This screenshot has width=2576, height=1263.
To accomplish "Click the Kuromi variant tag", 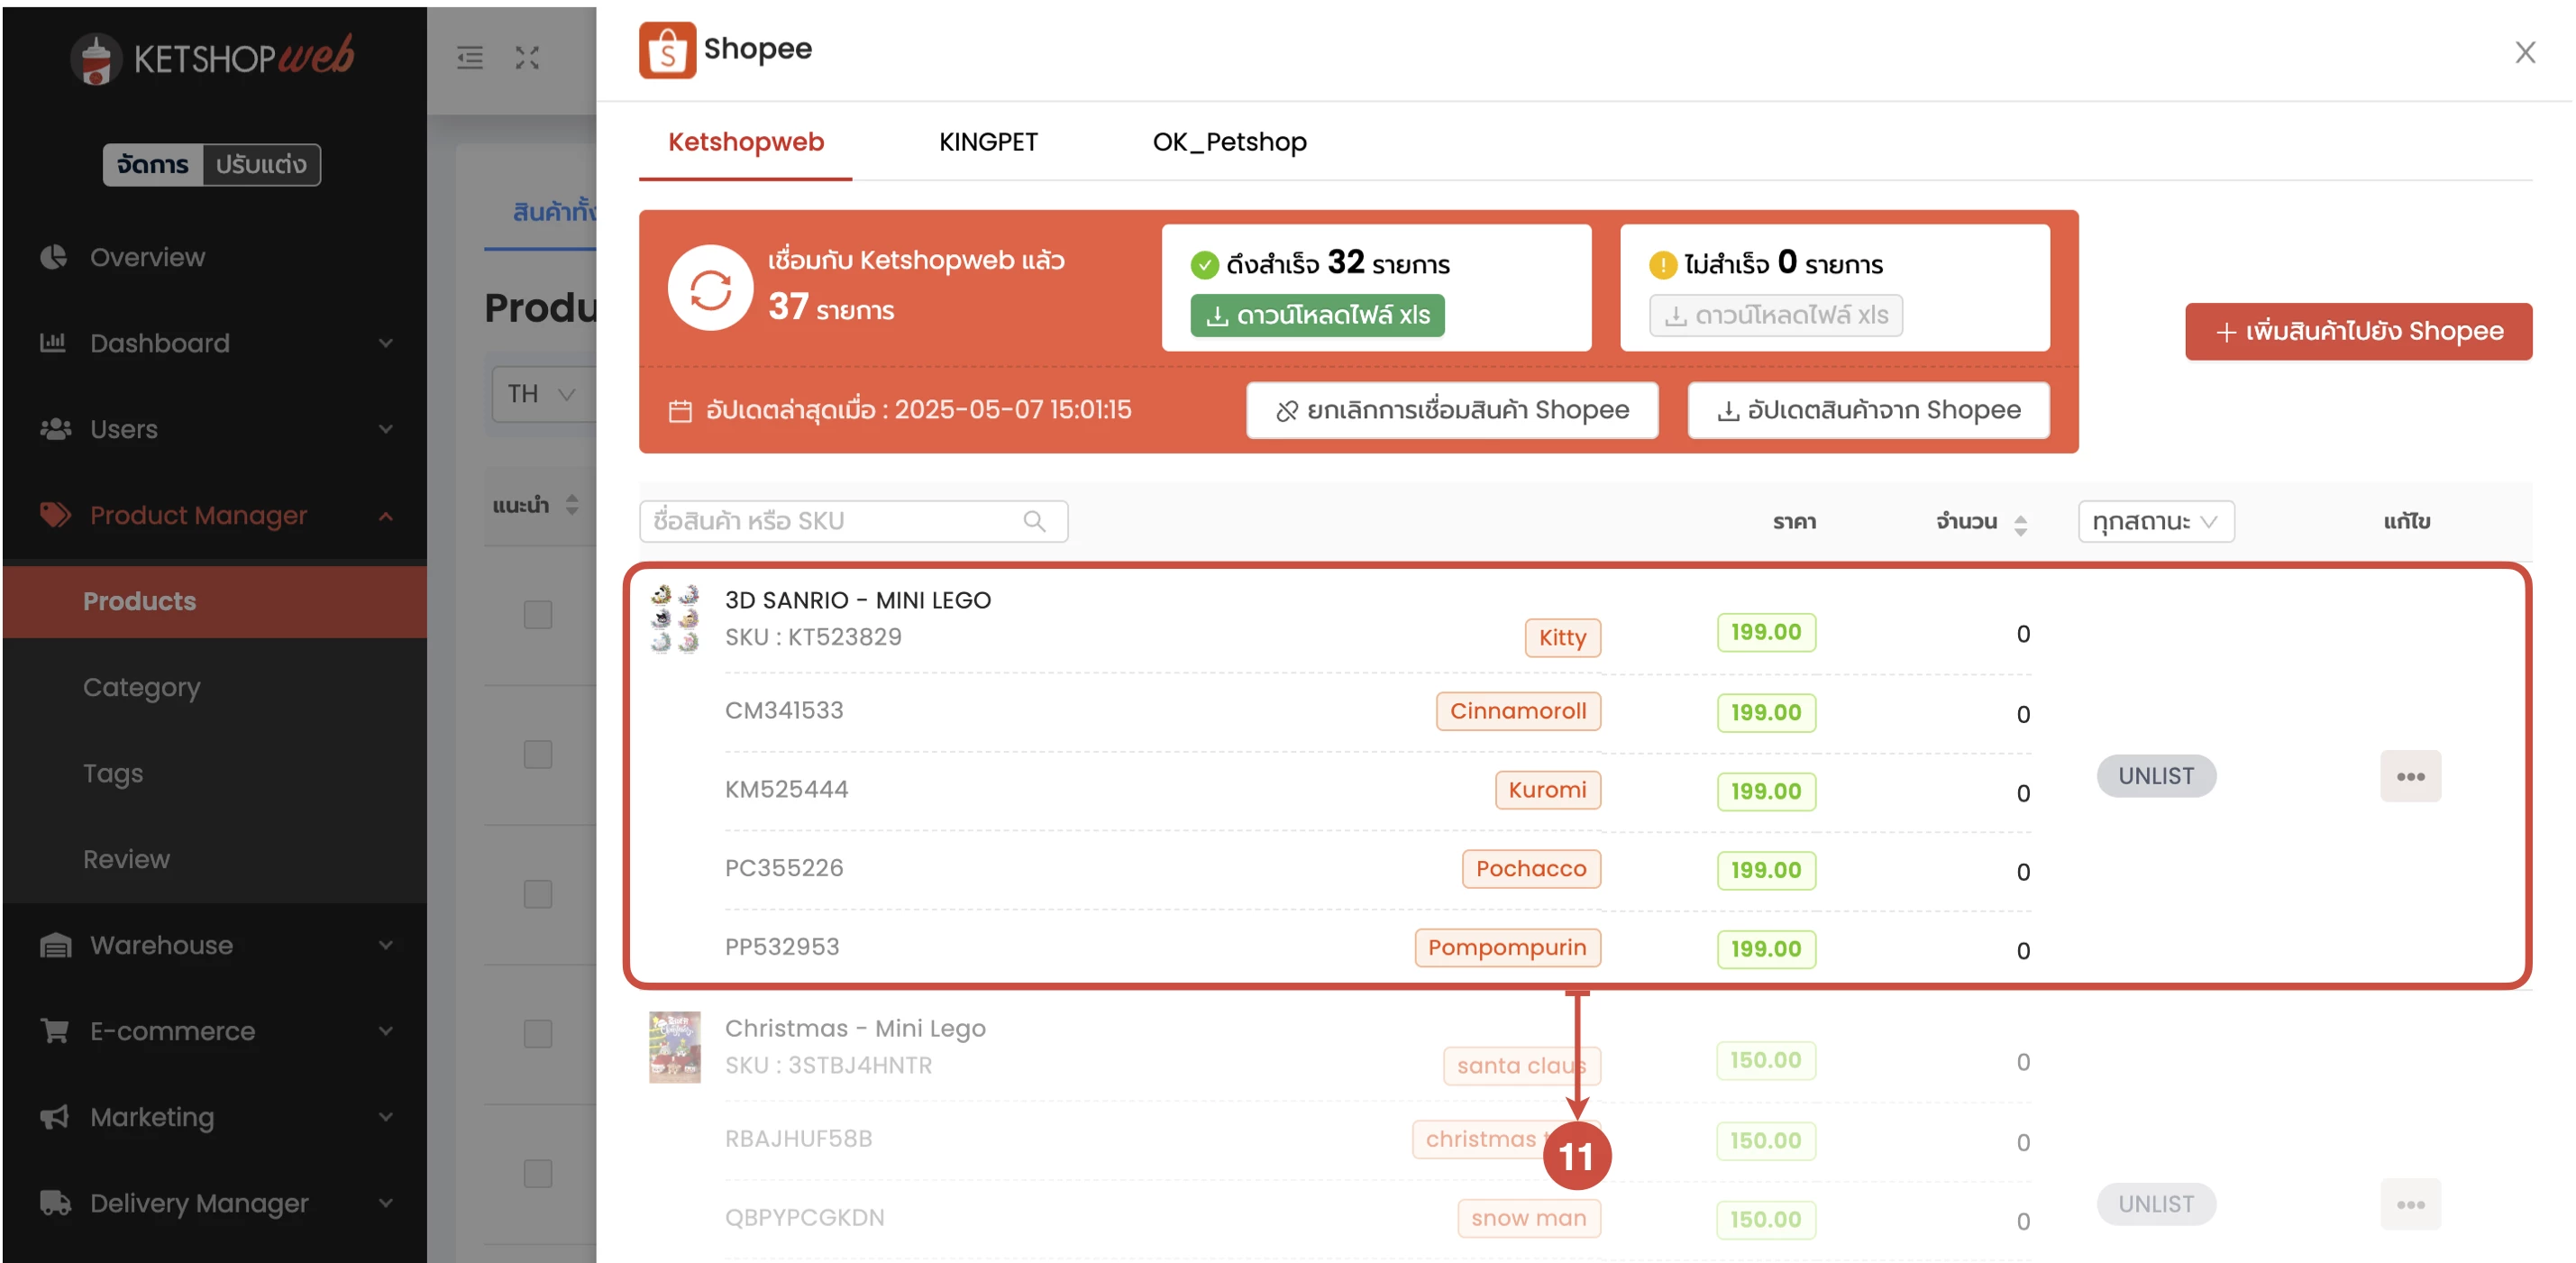I will 1547,790.
